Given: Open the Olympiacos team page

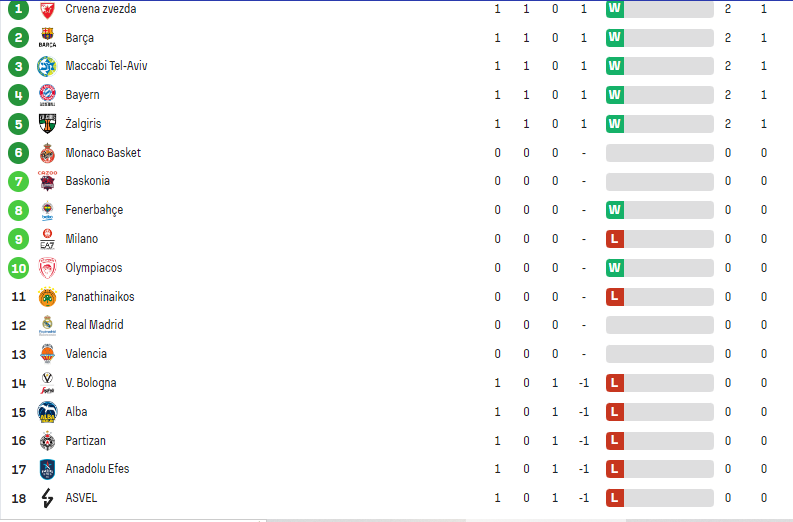Looking at the screenshot, I should coord(94,268).
